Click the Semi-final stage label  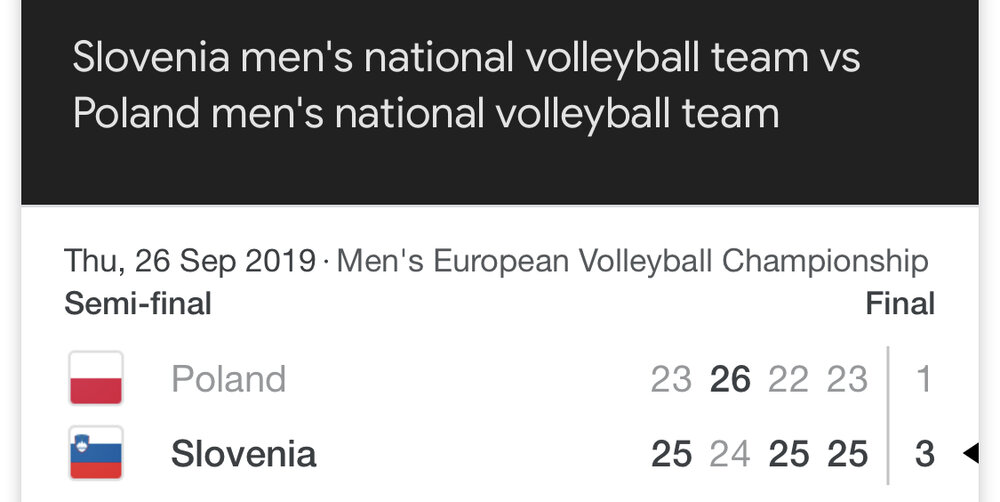tap(138, 304)
